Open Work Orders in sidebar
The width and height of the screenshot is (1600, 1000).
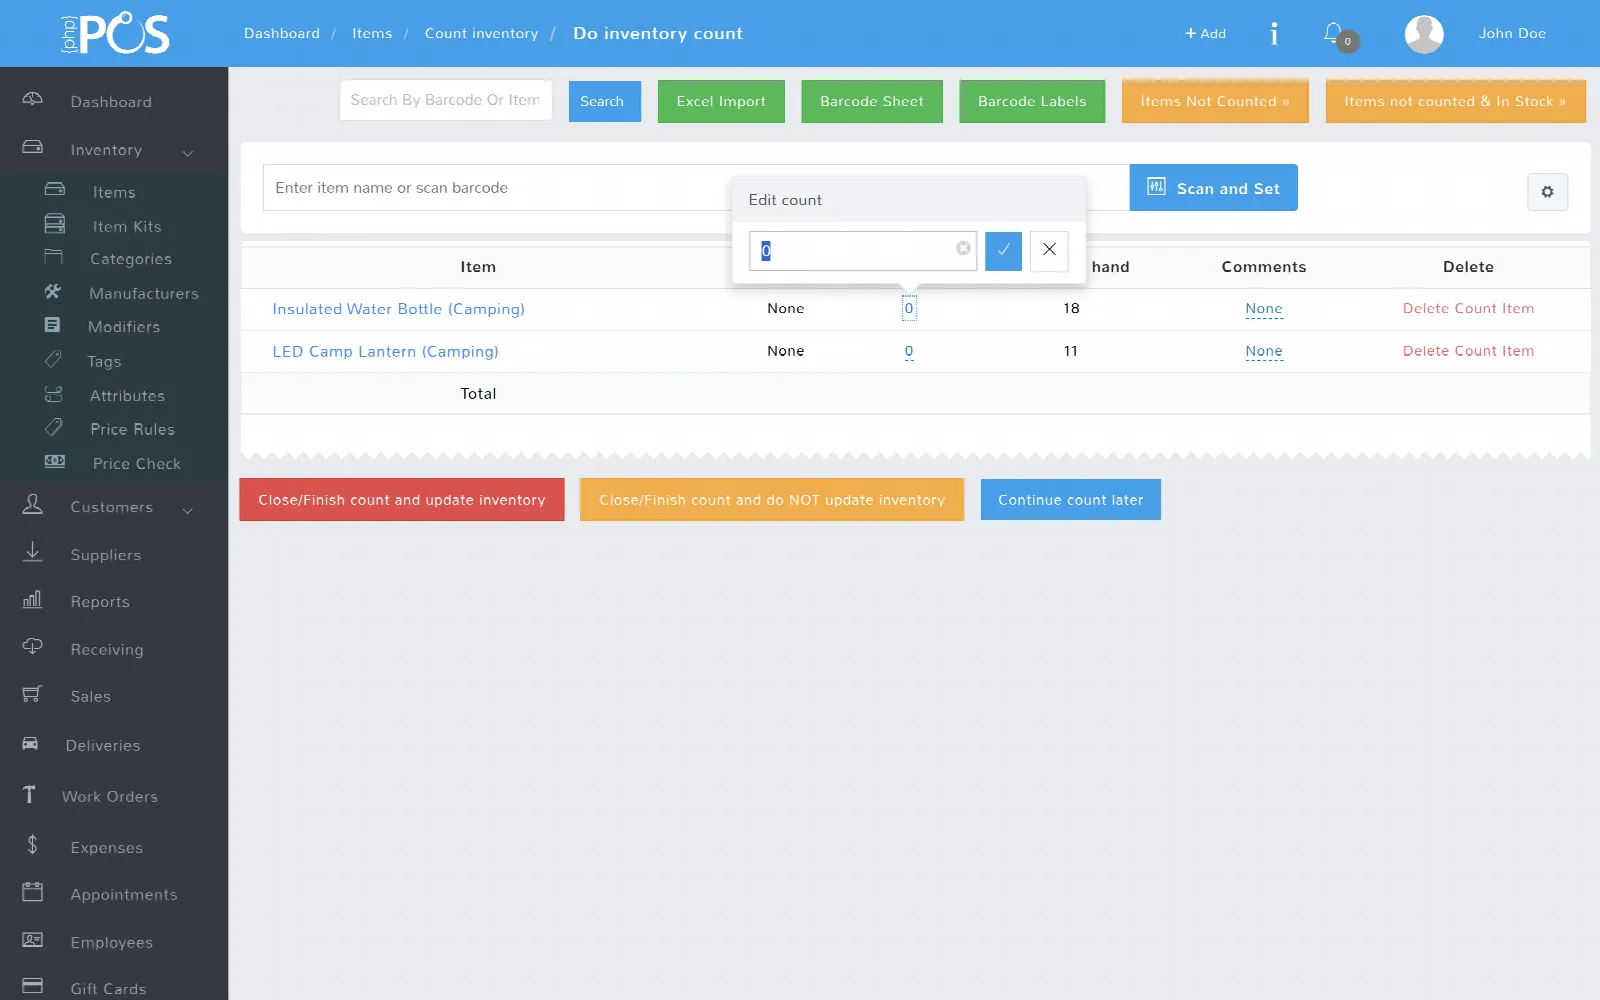[110, 796]
